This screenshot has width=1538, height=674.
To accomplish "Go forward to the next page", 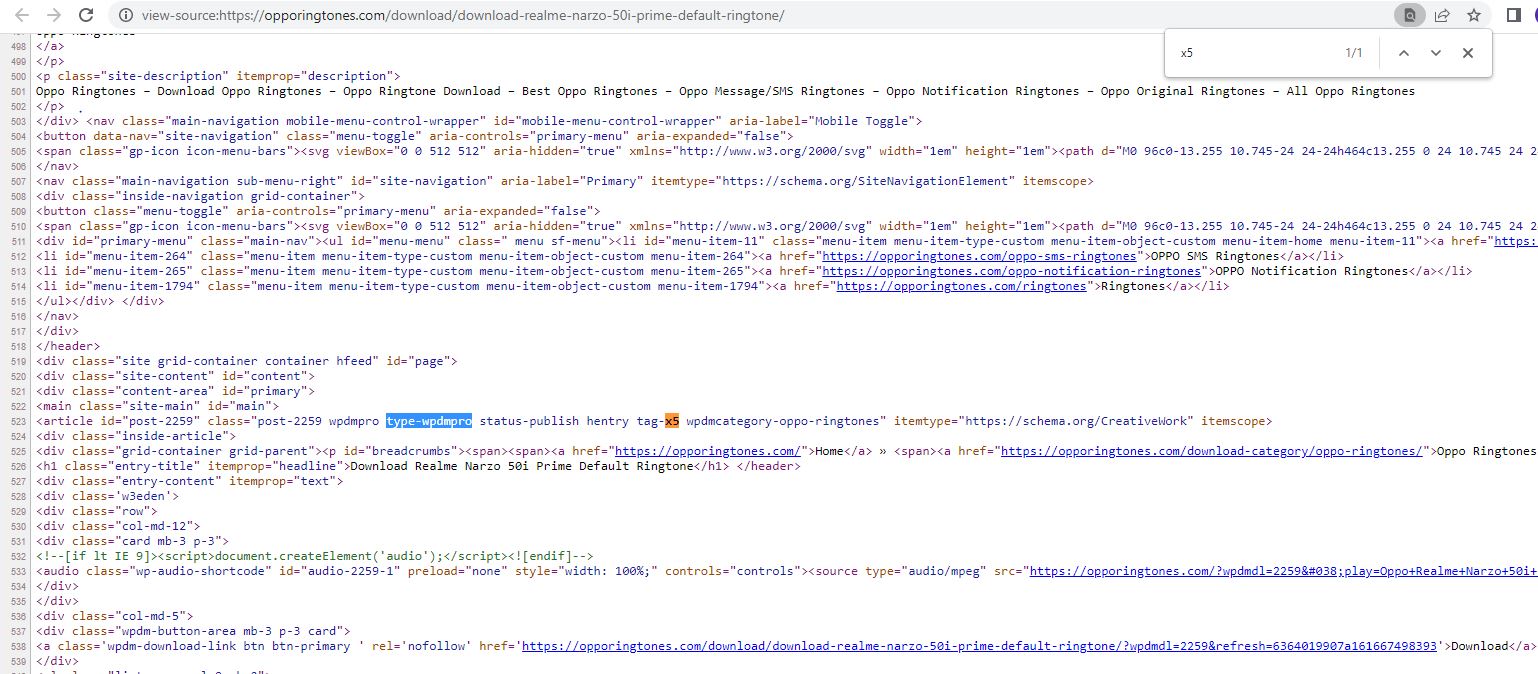I will 54,15.
